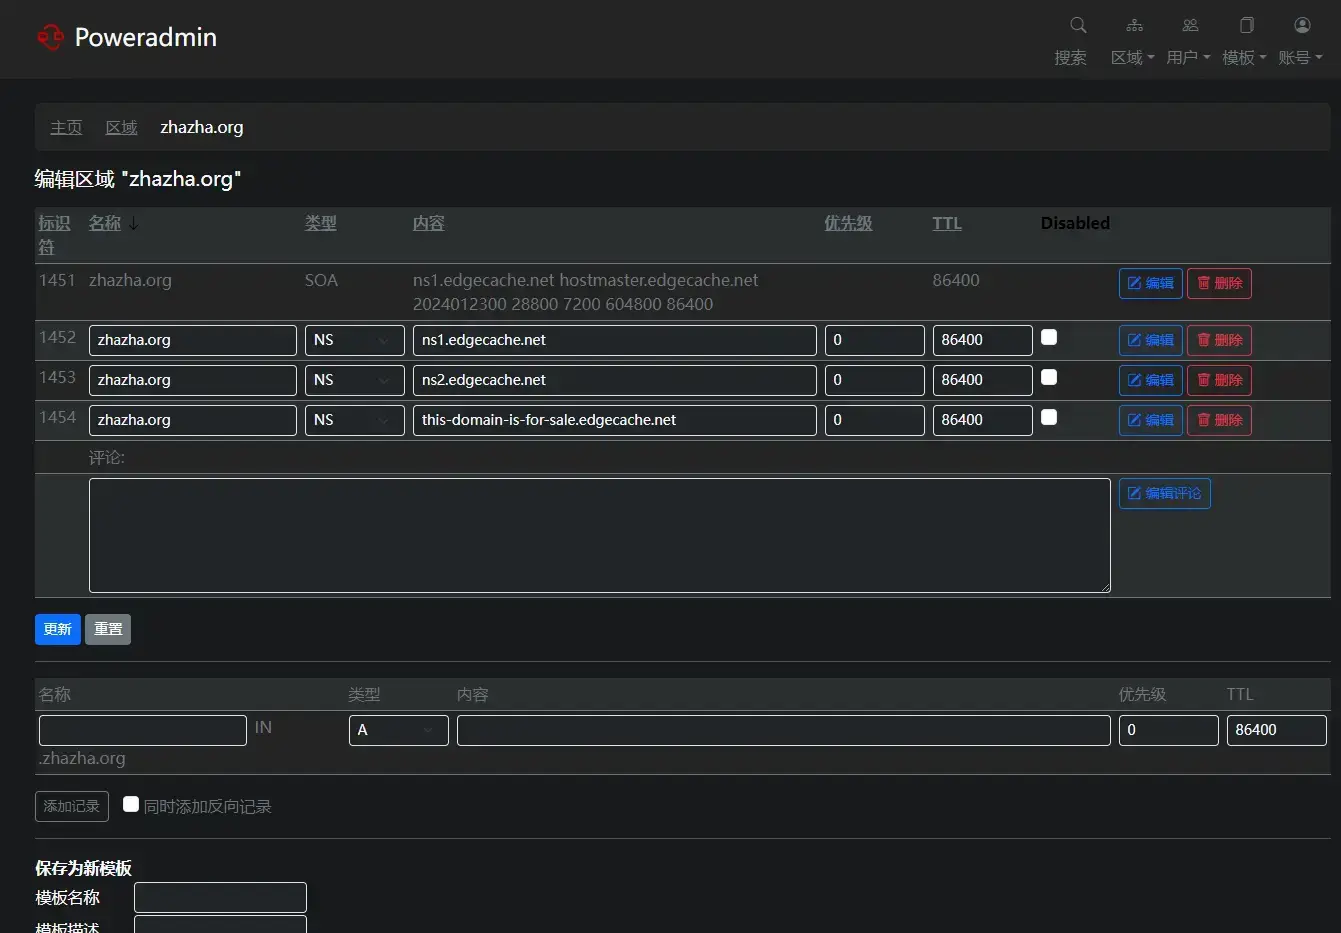
Task: Go to 区域 breadcrumb link
Action: [121, 127]
